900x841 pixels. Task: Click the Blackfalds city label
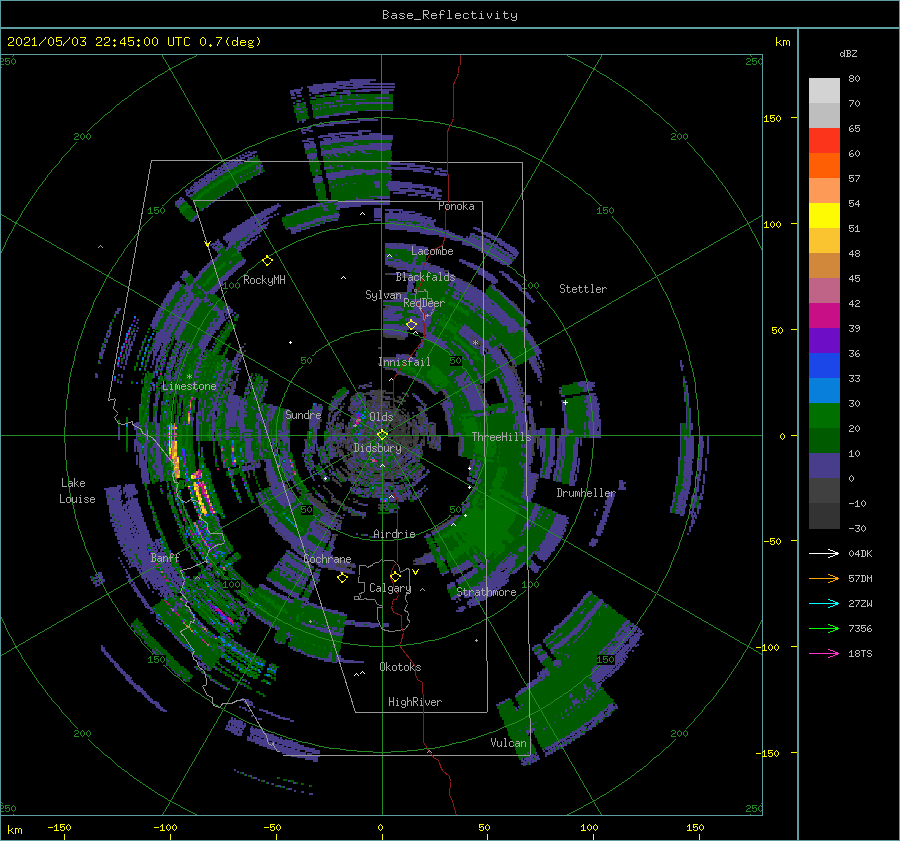[x=425, y=277]
